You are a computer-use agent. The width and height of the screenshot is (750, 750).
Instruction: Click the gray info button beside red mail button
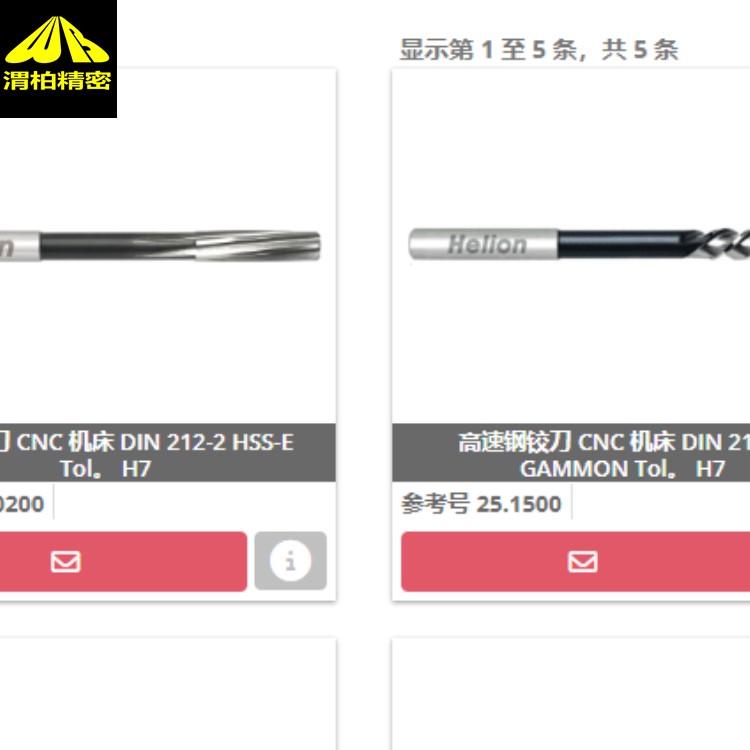pos(290,561)
